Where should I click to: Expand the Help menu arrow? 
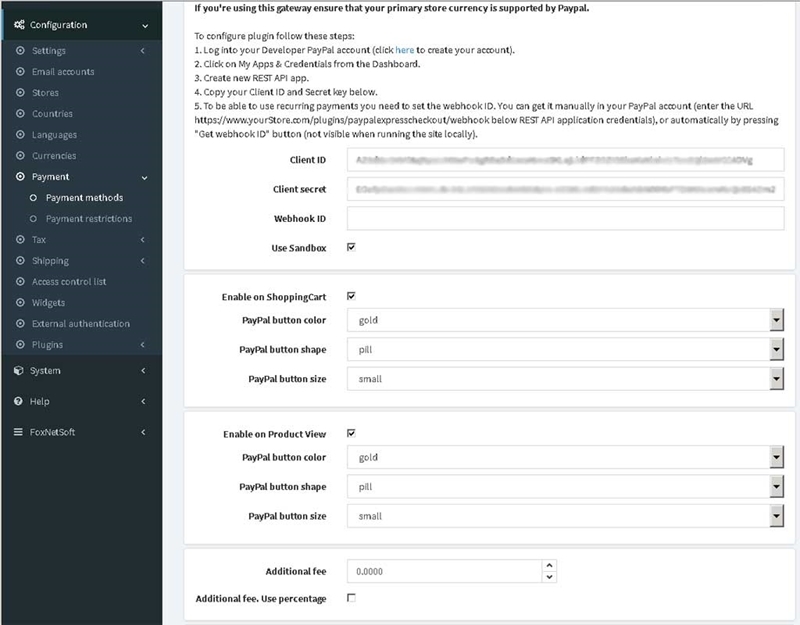[143, 401]
